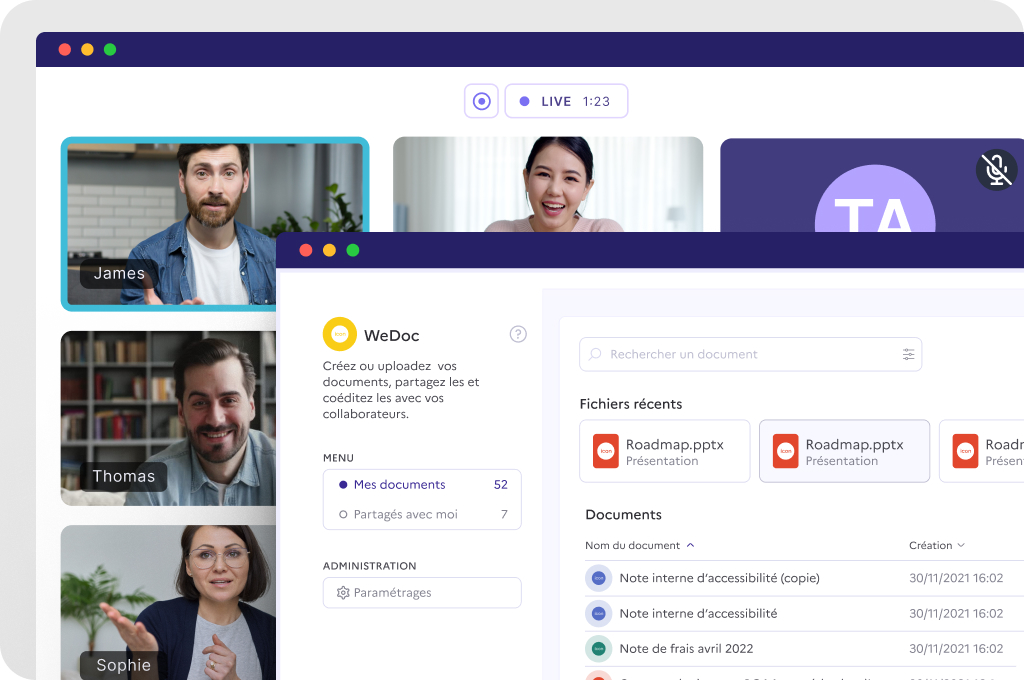
Task: Click the Fichiers récents heading
Action: click(631, 404)
